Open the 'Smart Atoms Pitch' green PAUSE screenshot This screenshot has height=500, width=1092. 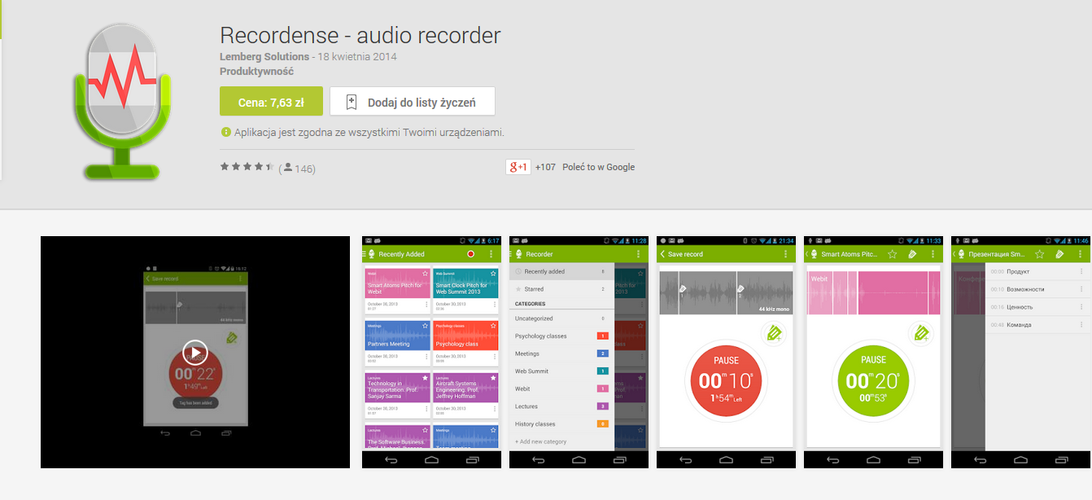pos(873,352)
